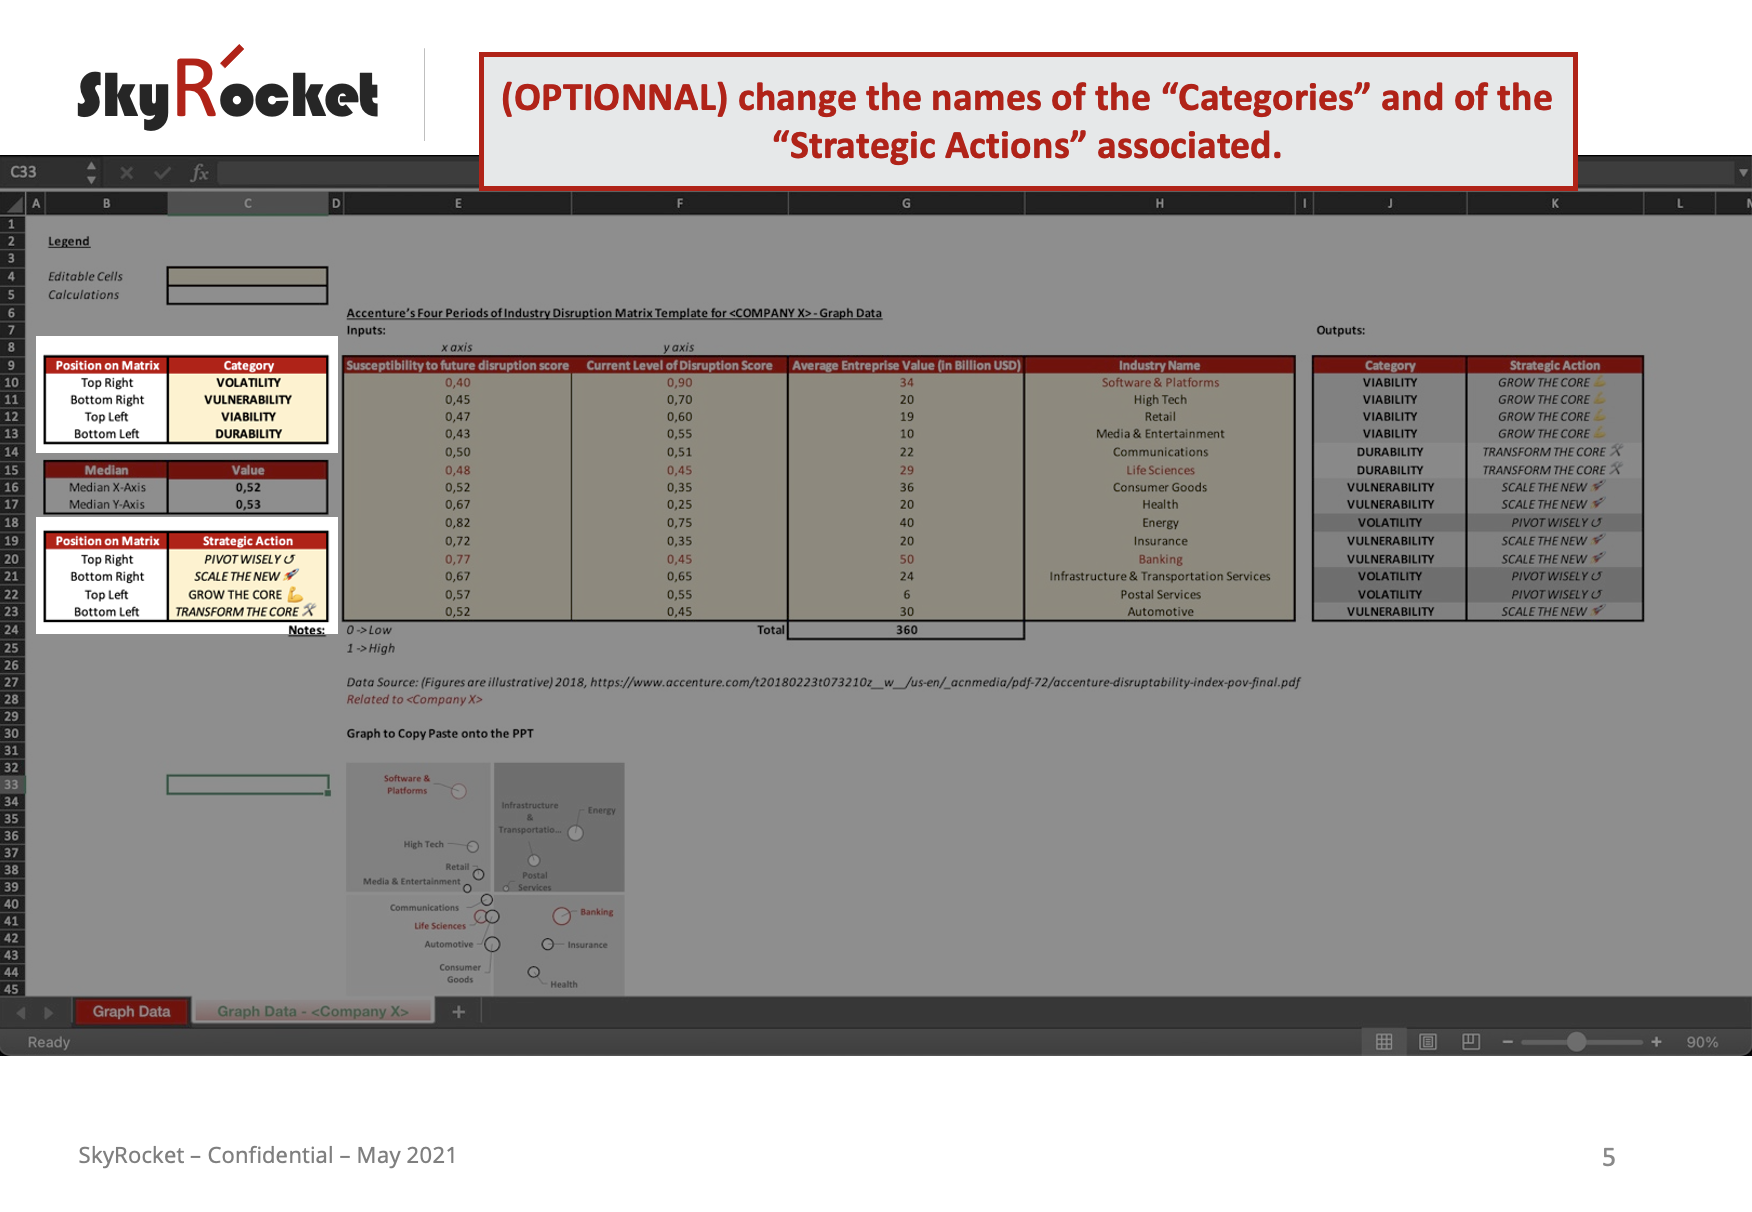Expand the formula bar arrow
The height and width of the screenshot is (1212, 1752).
pos(1743,173)
